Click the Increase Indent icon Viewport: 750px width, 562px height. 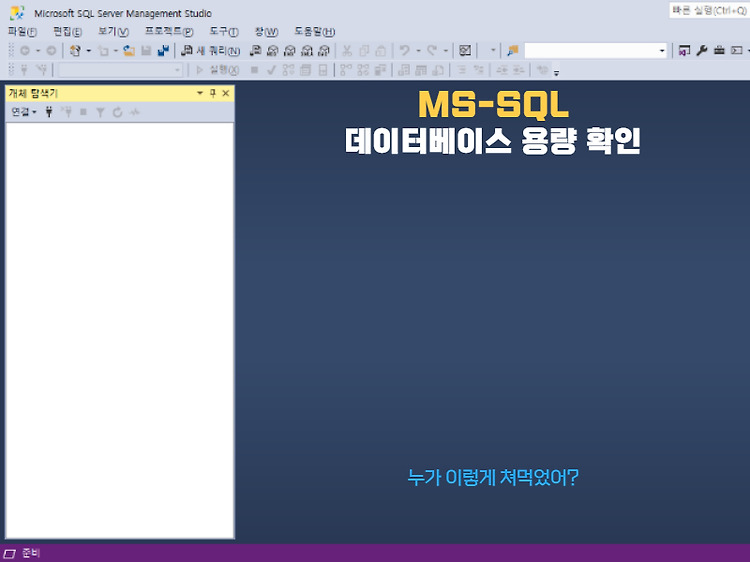click(x=519, y=70)
